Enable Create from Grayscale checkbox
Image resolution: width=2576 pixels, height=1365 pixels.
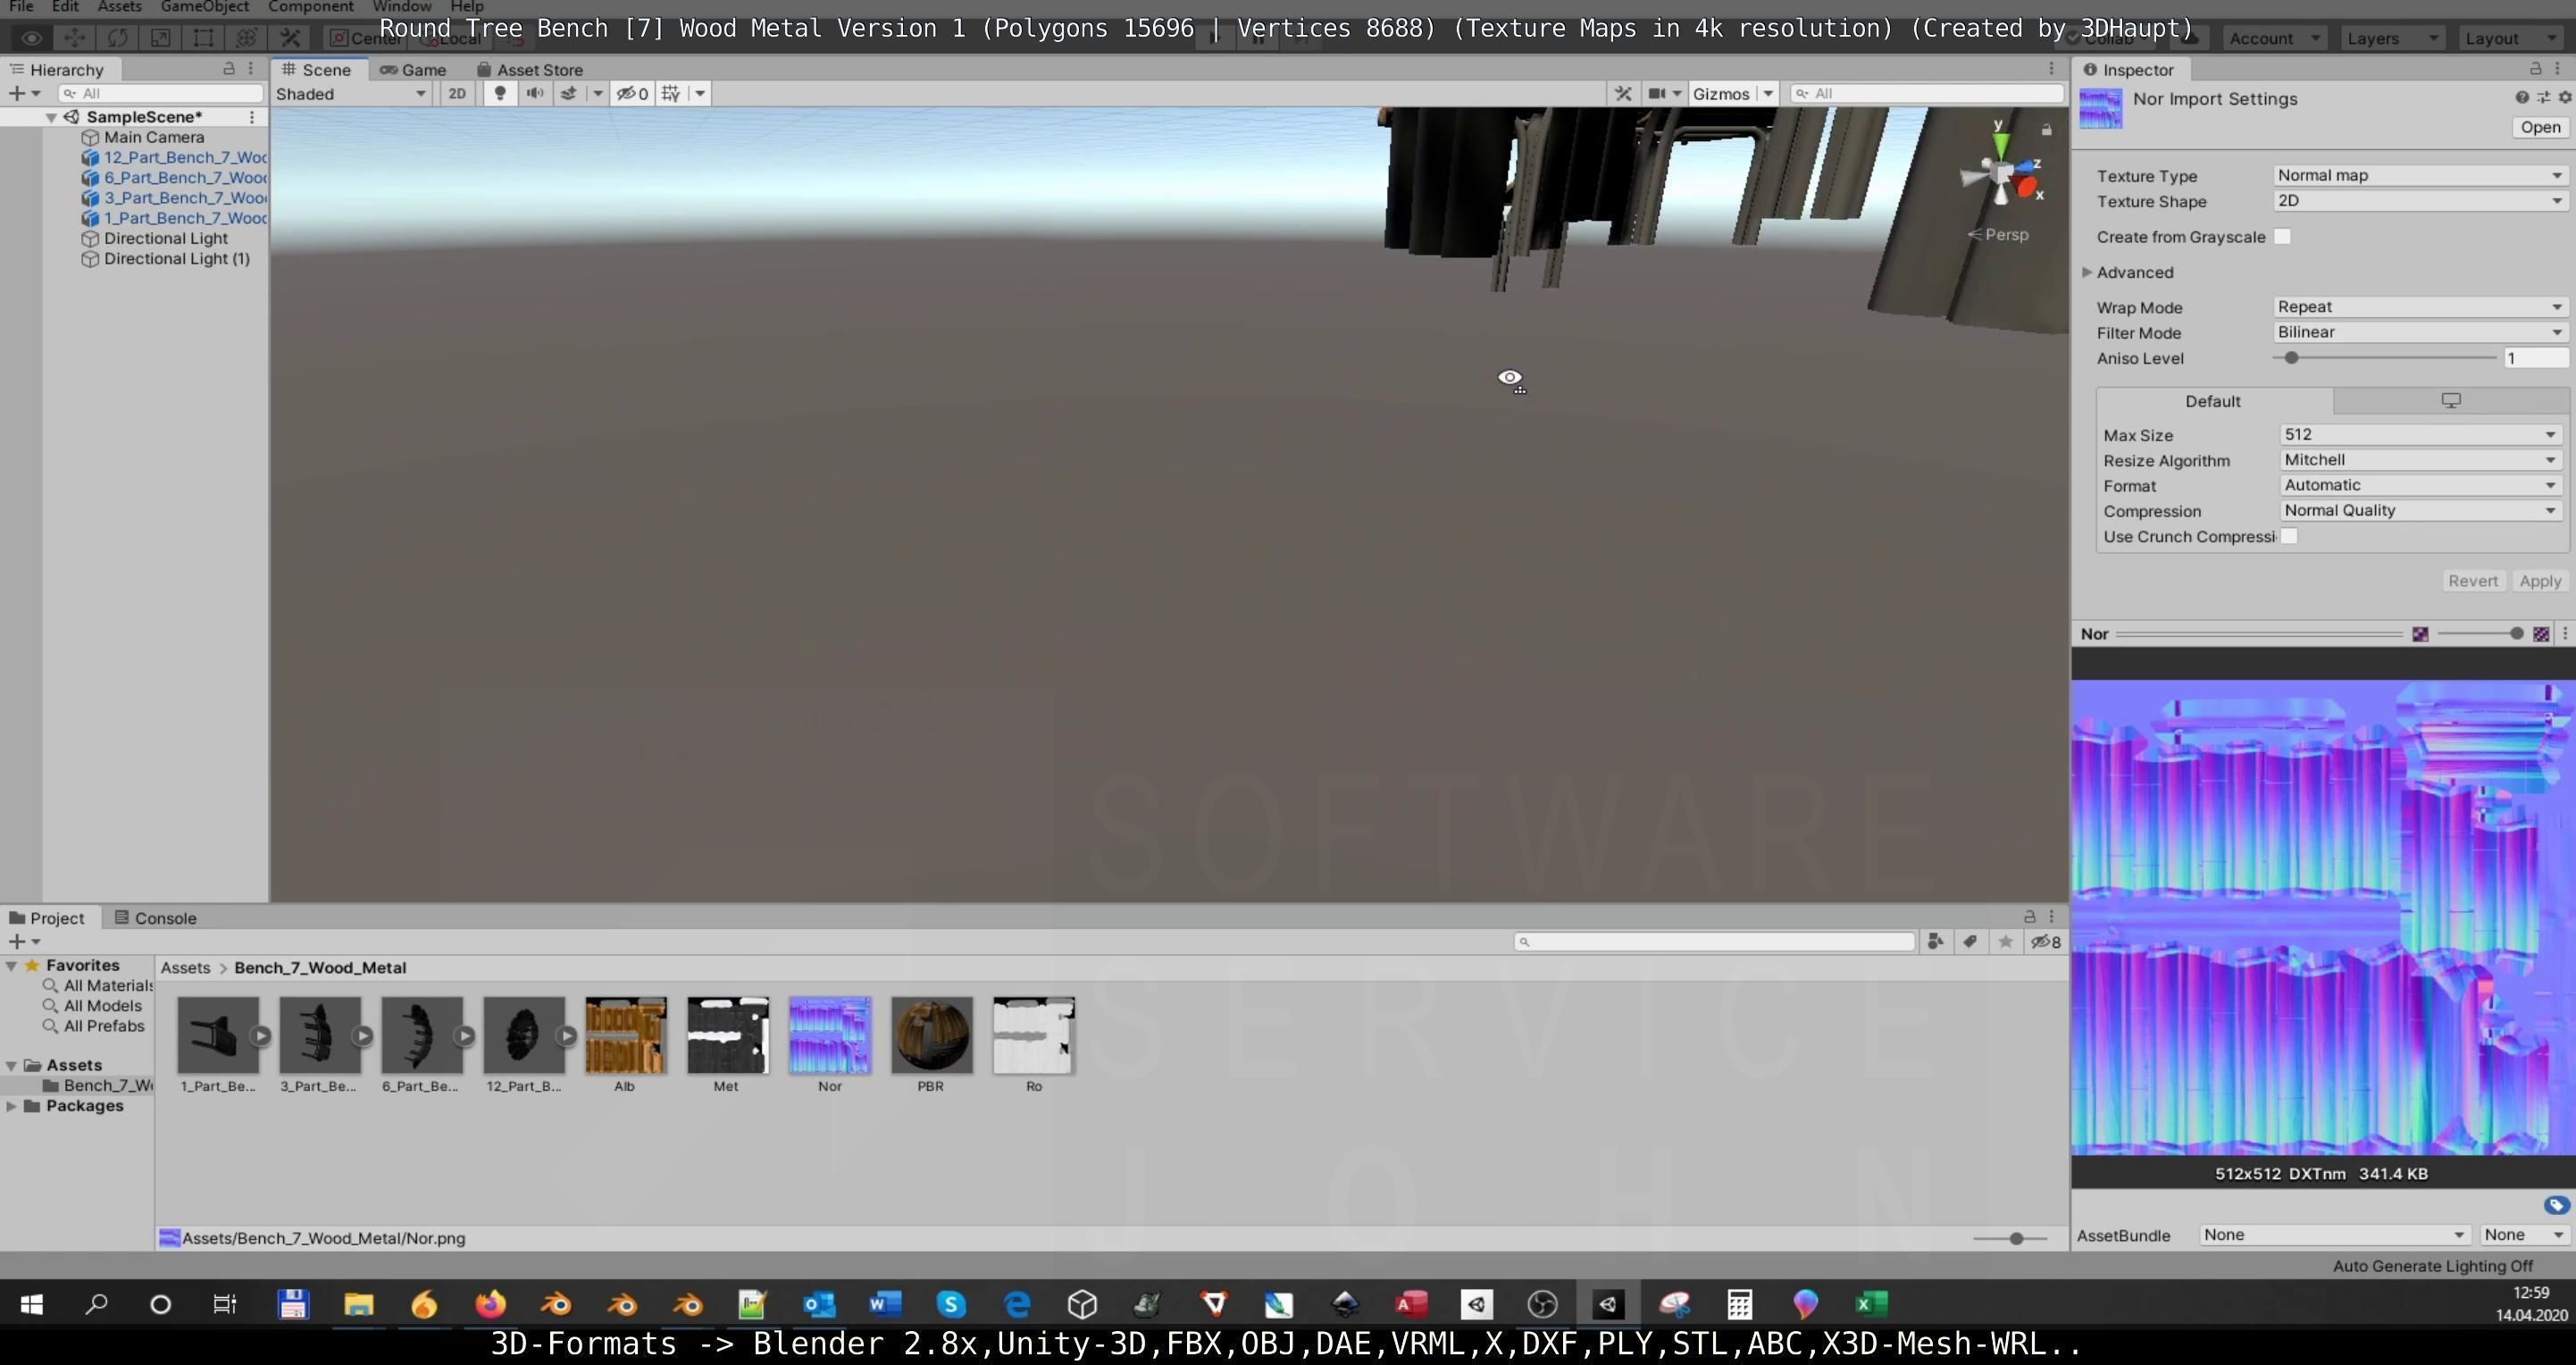click(2282, 237)
